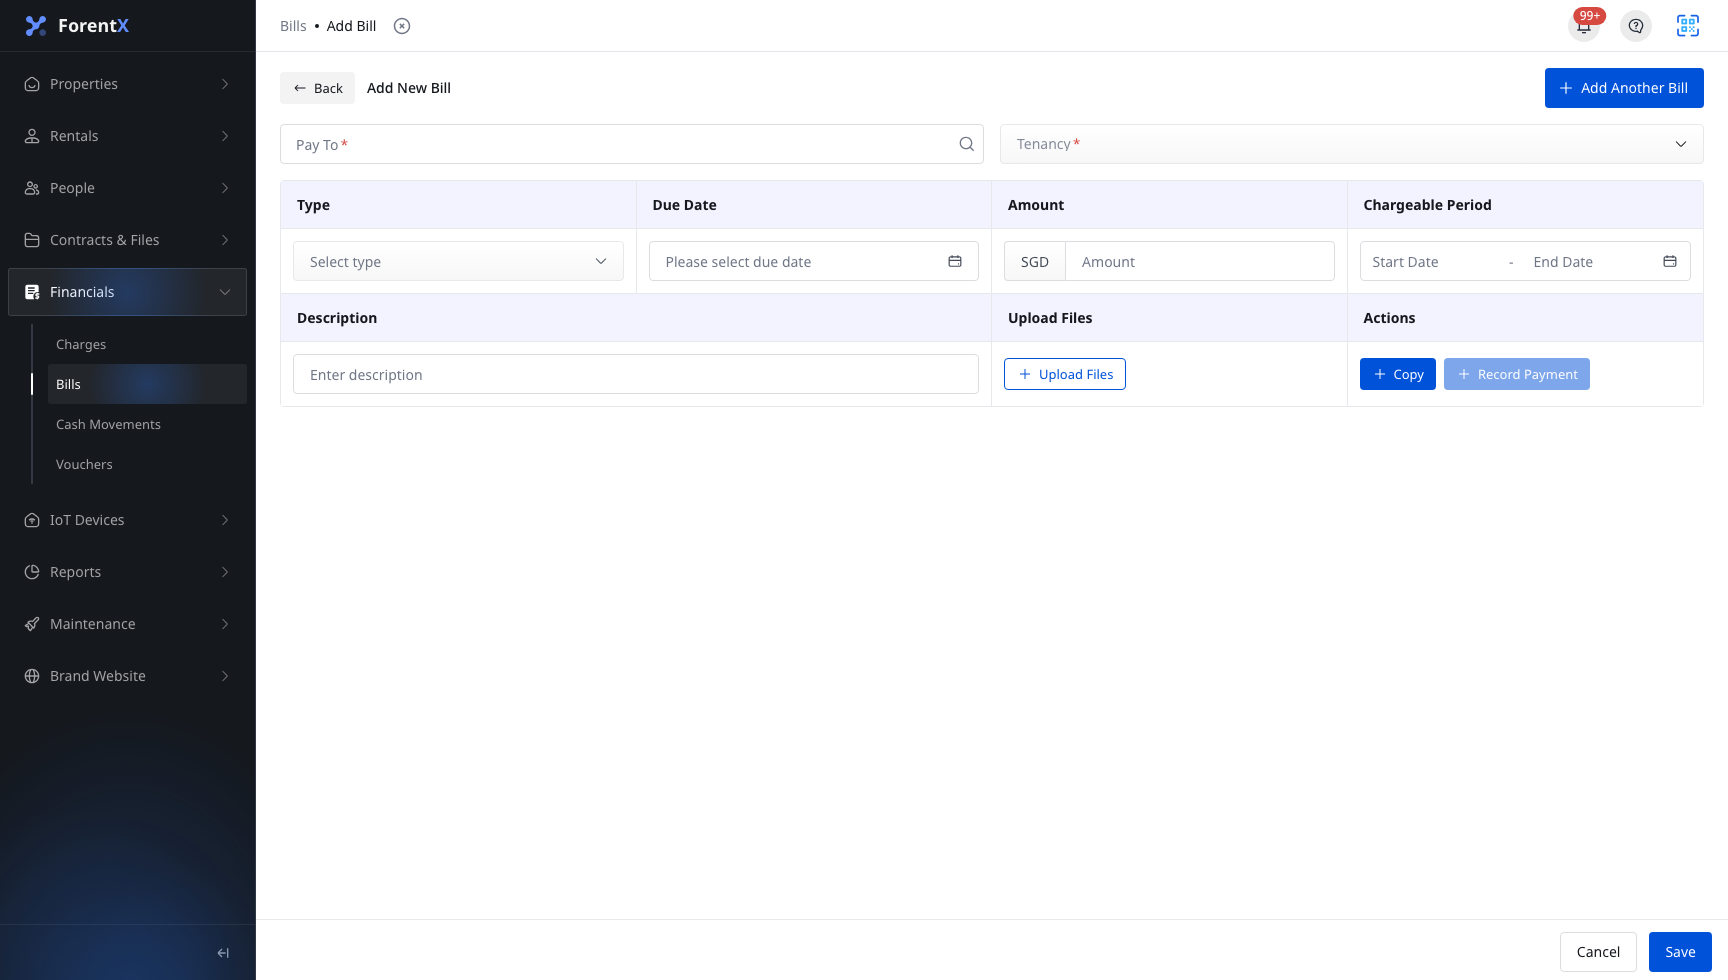The width and height of the screenshot is (1728, 980).
Task: Expand the Contracts & Files chevron
Action: pos(225,240)
